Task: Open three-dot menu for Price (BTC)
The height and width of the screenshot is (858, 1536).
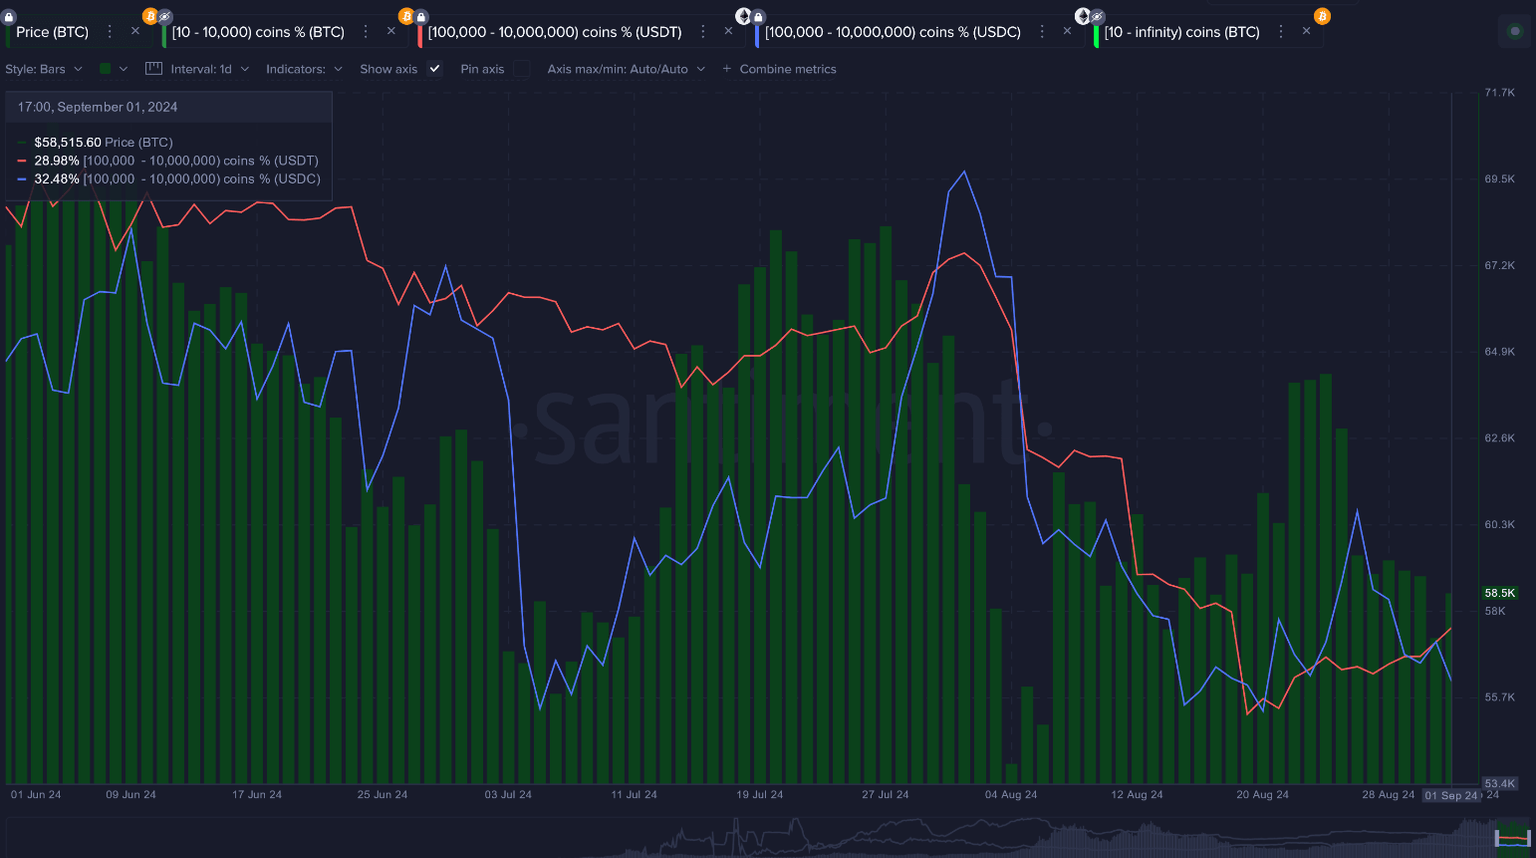Action: 110,32
